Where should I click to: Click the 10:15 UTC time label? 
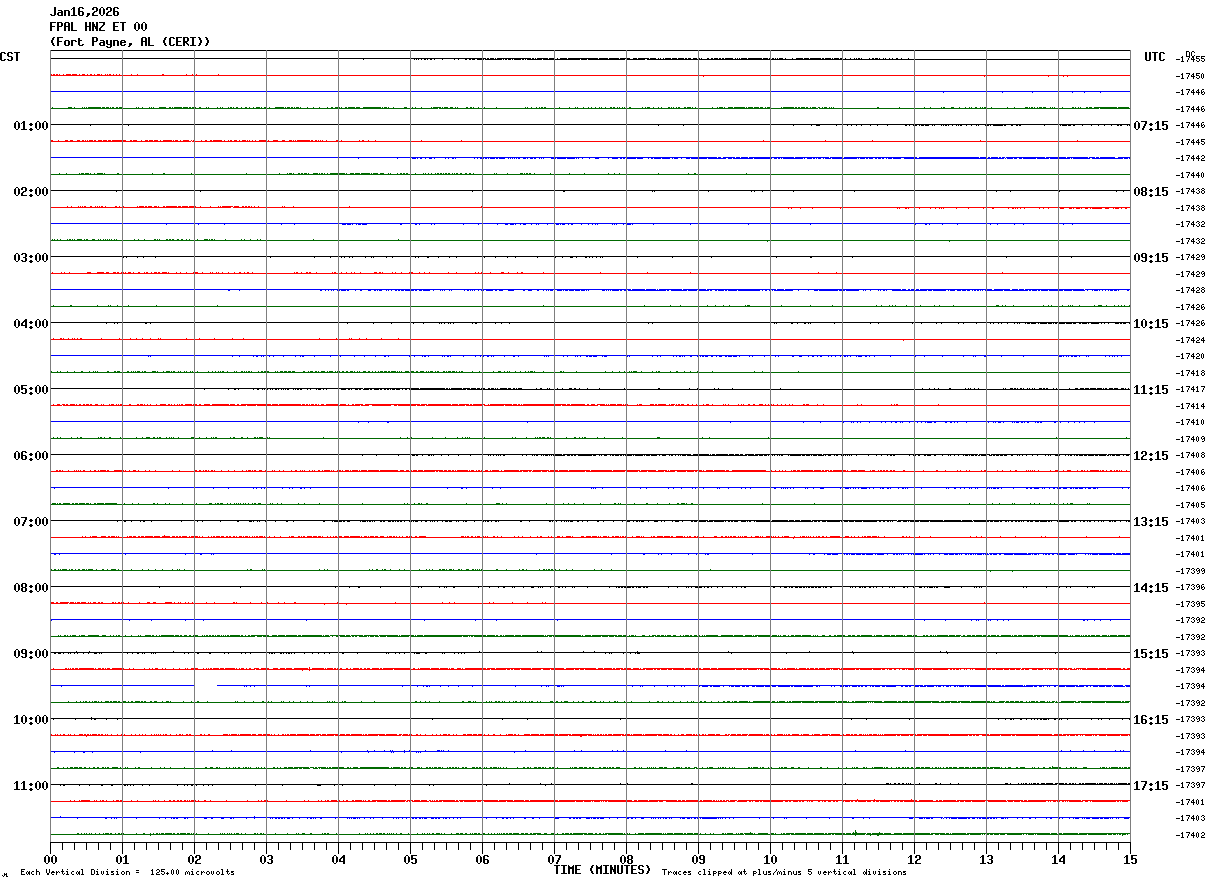click(1151, 323)
